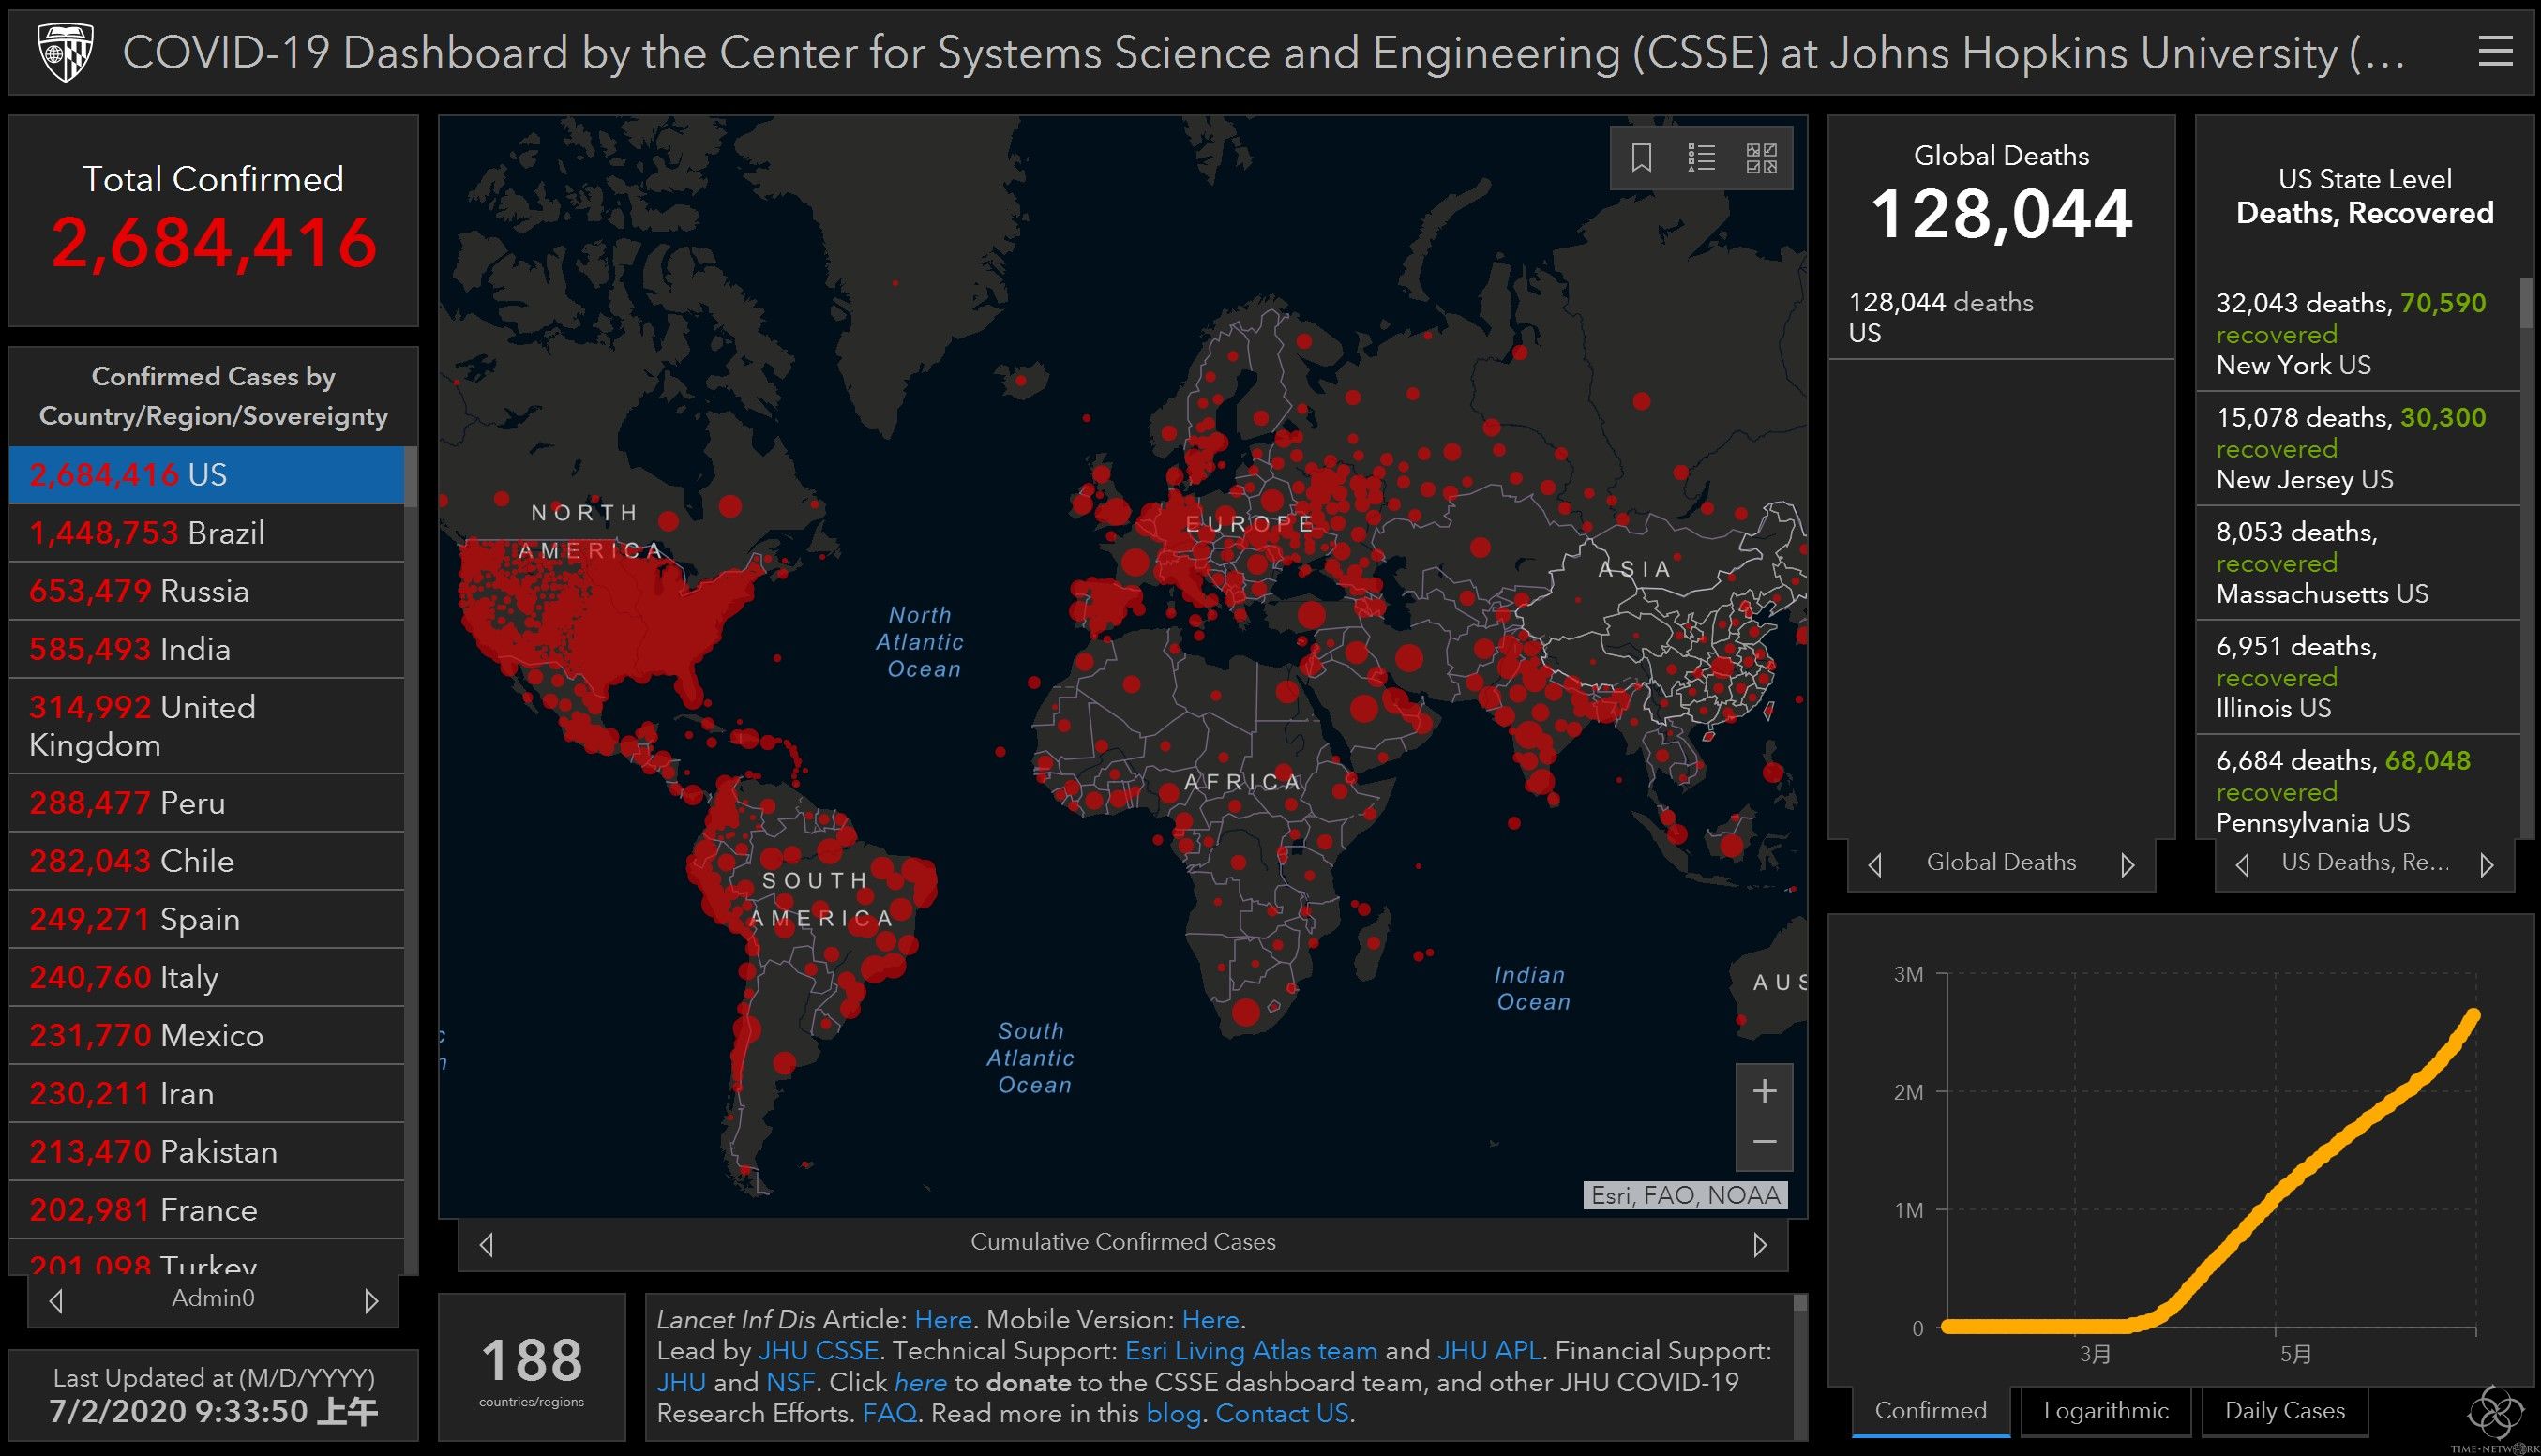The width and height of the screenshot is (2541, 1456).
Task: Click left arrow beside Admin0
Action: pos(57,1301)
